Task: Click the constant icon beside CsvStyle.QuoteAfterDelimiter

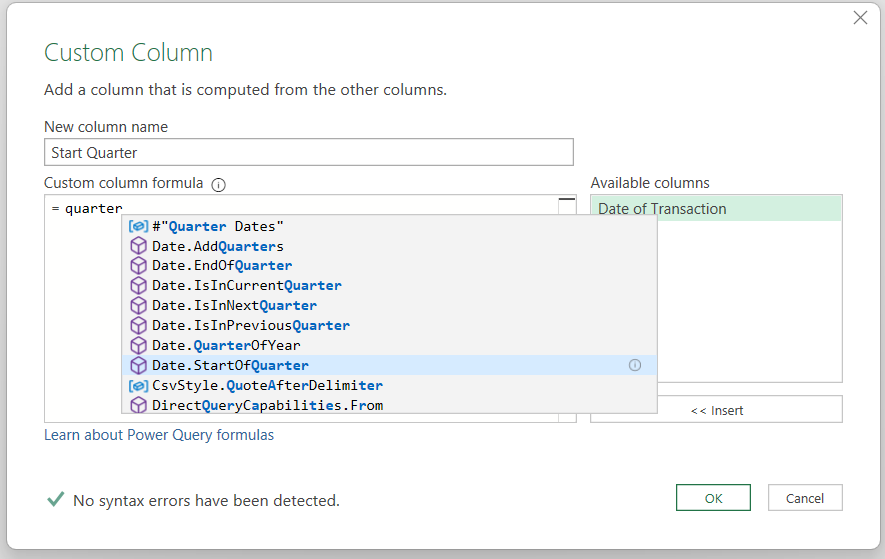Action: [x=138, y=386]
